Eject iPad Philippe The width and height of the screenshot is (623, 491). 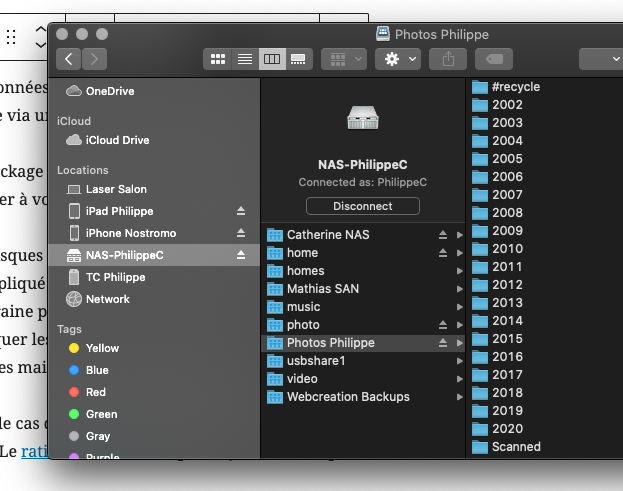click(x=241, y=211)
